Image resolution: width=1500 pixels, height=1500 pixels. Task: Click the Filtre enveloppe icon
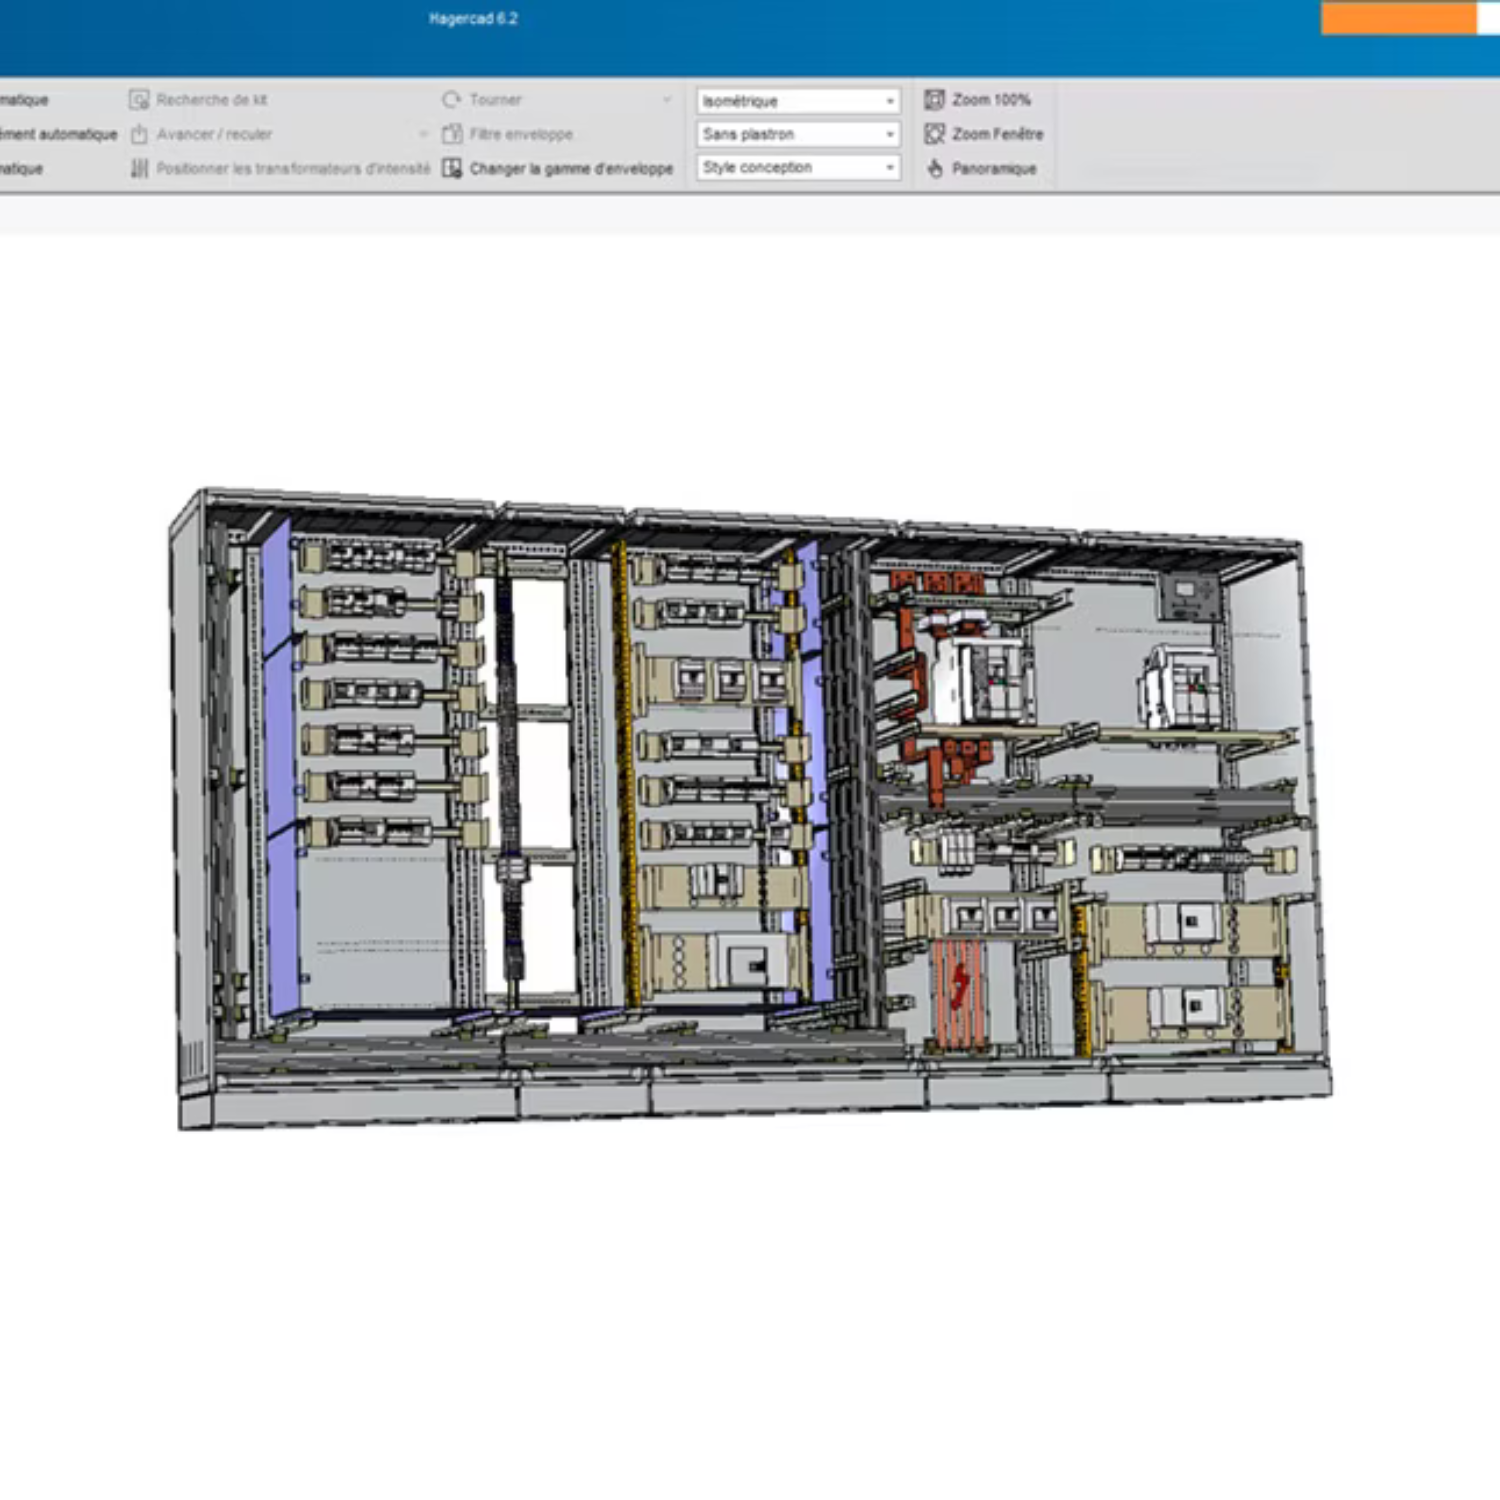point(452,134)
